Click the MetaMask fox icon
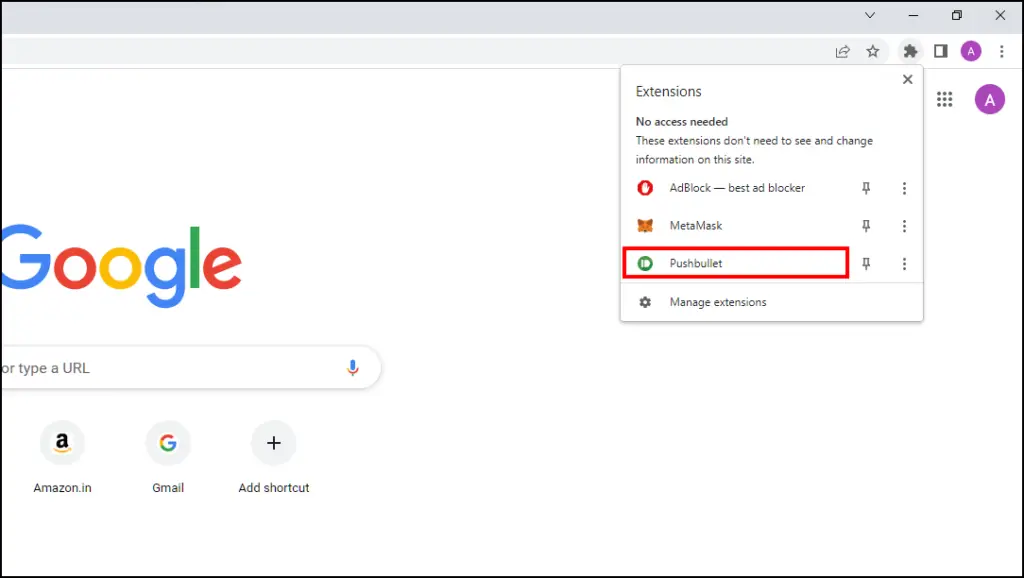Image resolution: width=1024 pixels, height=578 pixels. click(x=645, y=226)
